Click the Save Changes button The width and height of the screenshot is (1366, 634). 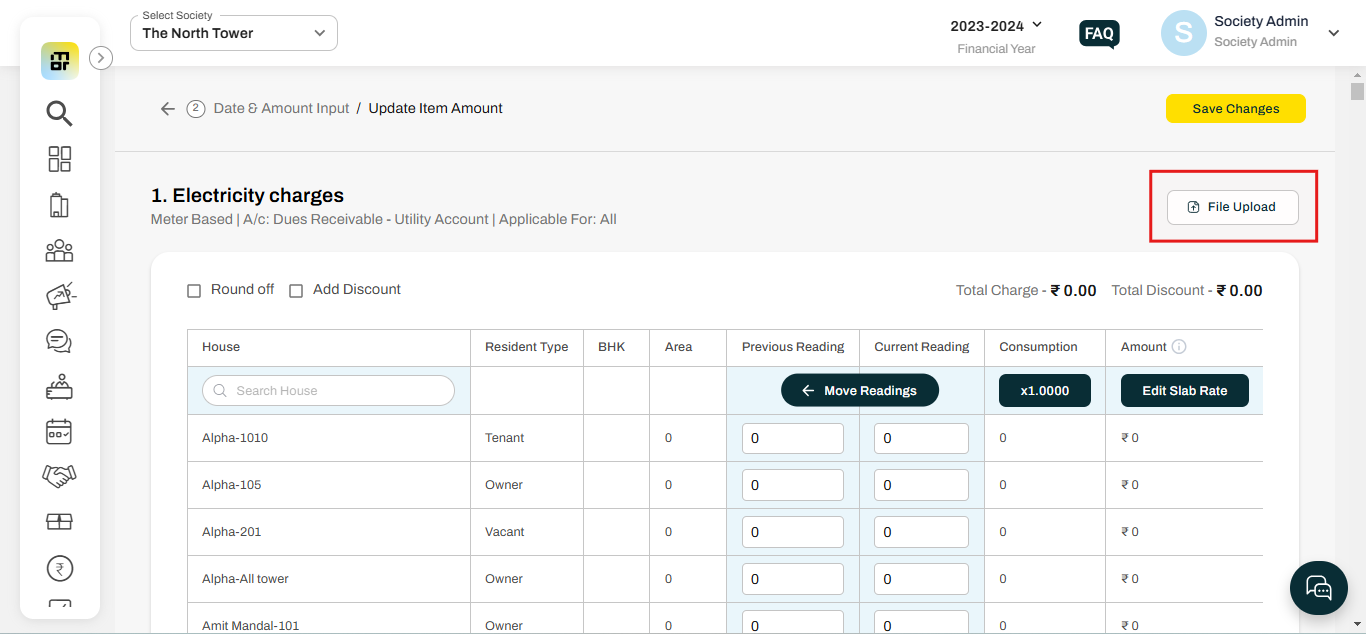(x=1235, y=109)
